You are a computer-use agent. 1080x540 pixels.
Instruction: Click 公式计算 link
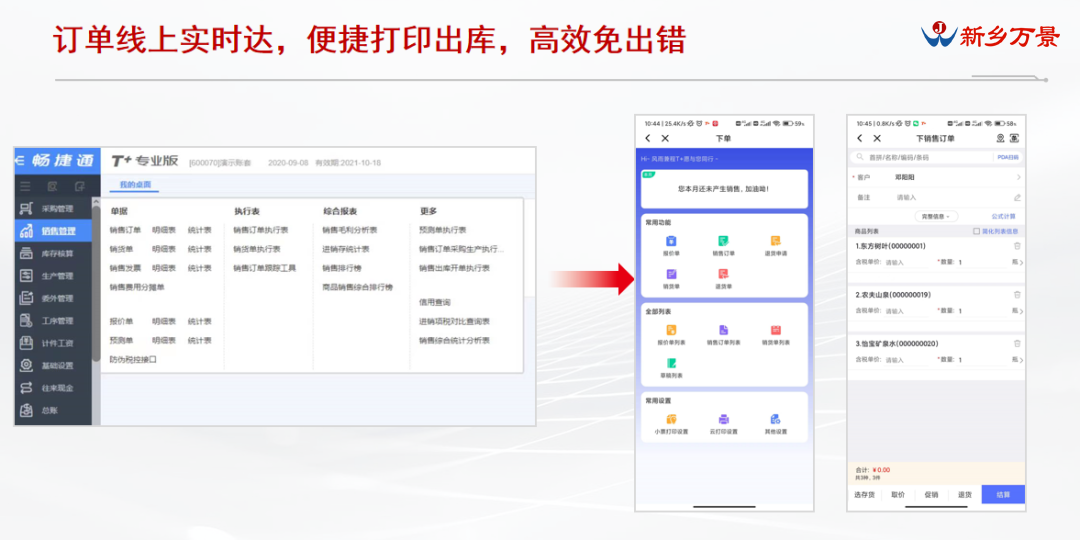pyautogui.click(x=1004, y=216)
